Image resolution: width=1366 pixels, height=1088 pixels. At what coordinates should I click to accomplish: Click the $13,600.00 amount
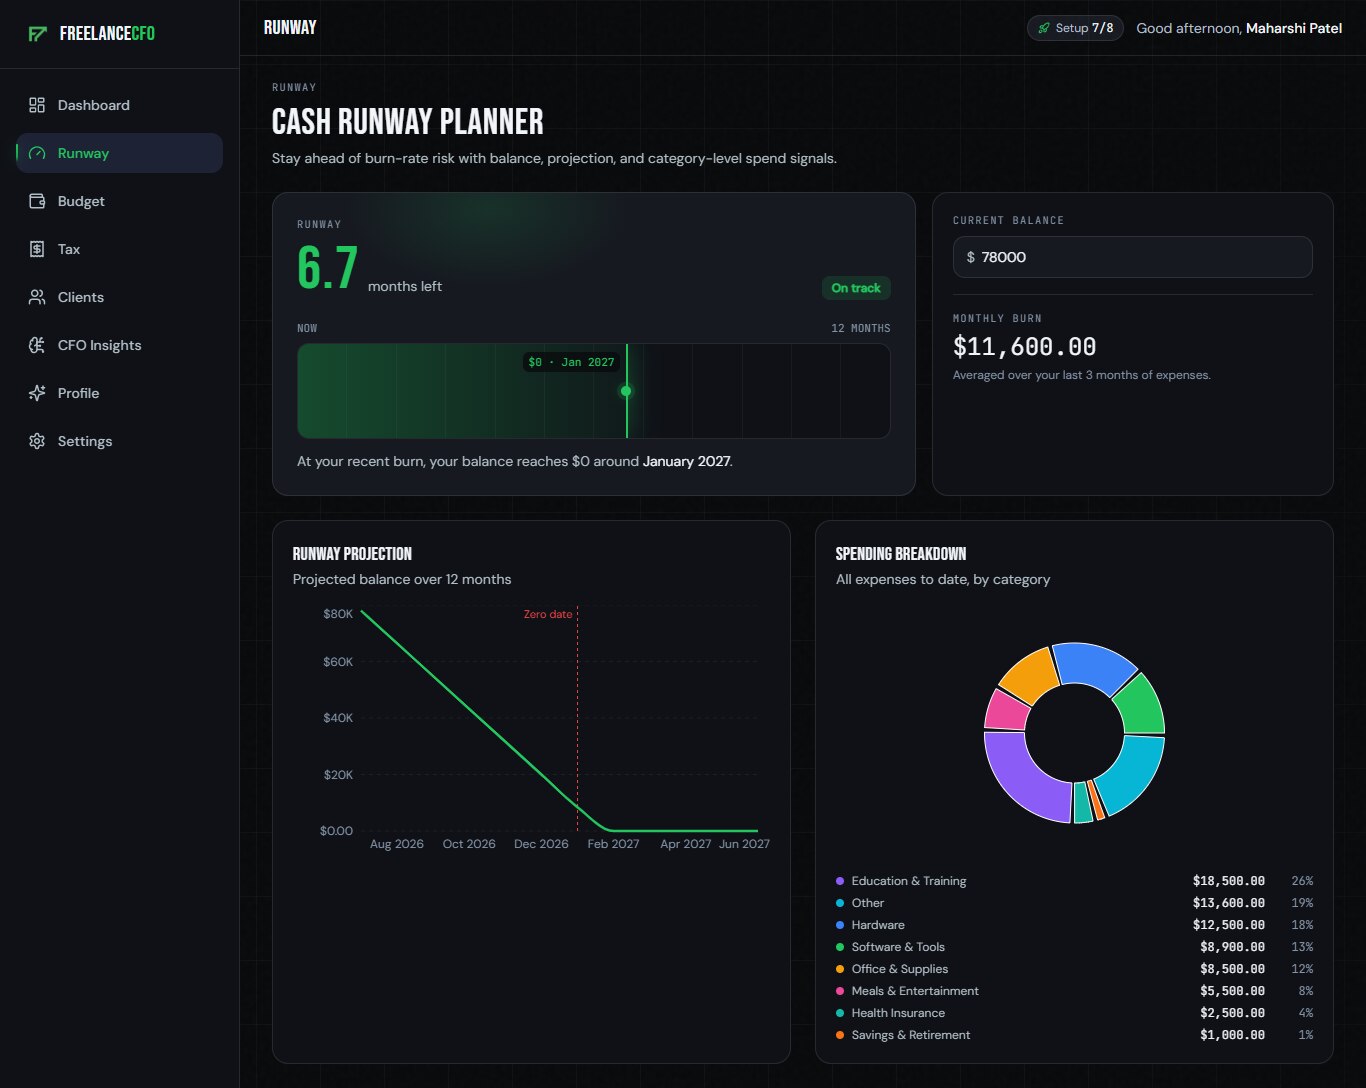coord(1229,903)
